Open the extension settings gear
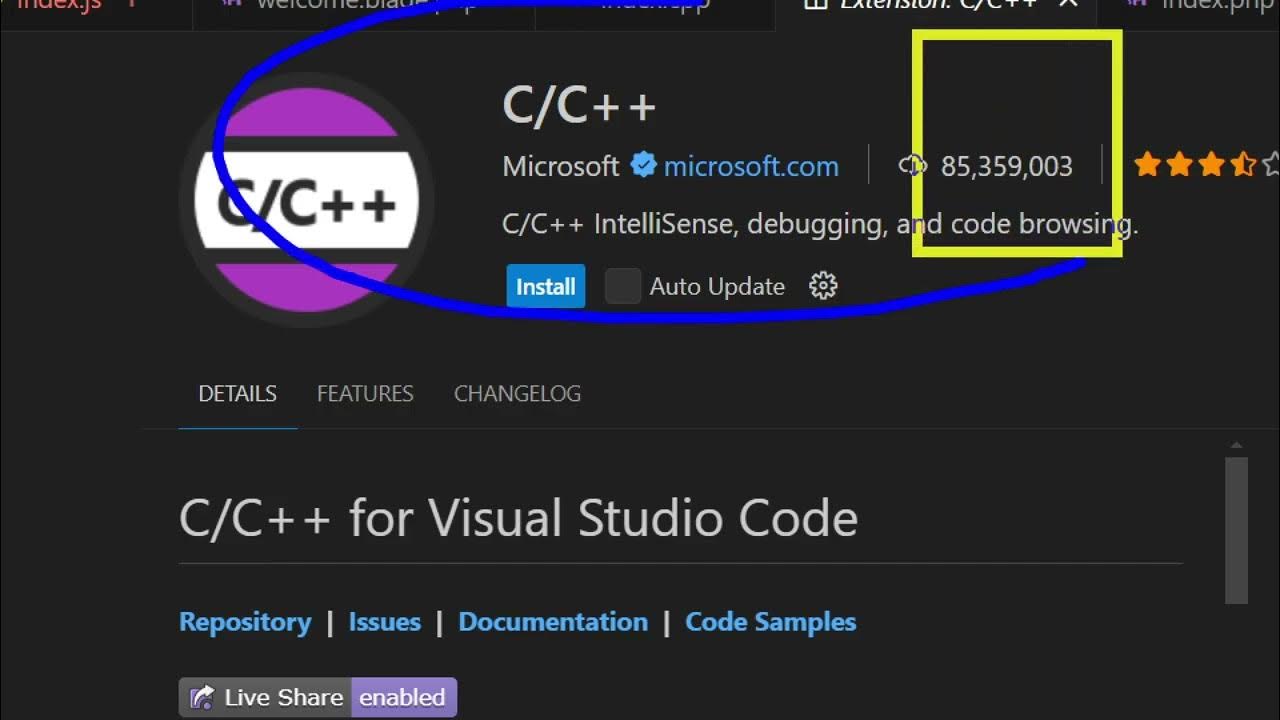The height and width of the screenshot is (720, 1280). point(823,287)
